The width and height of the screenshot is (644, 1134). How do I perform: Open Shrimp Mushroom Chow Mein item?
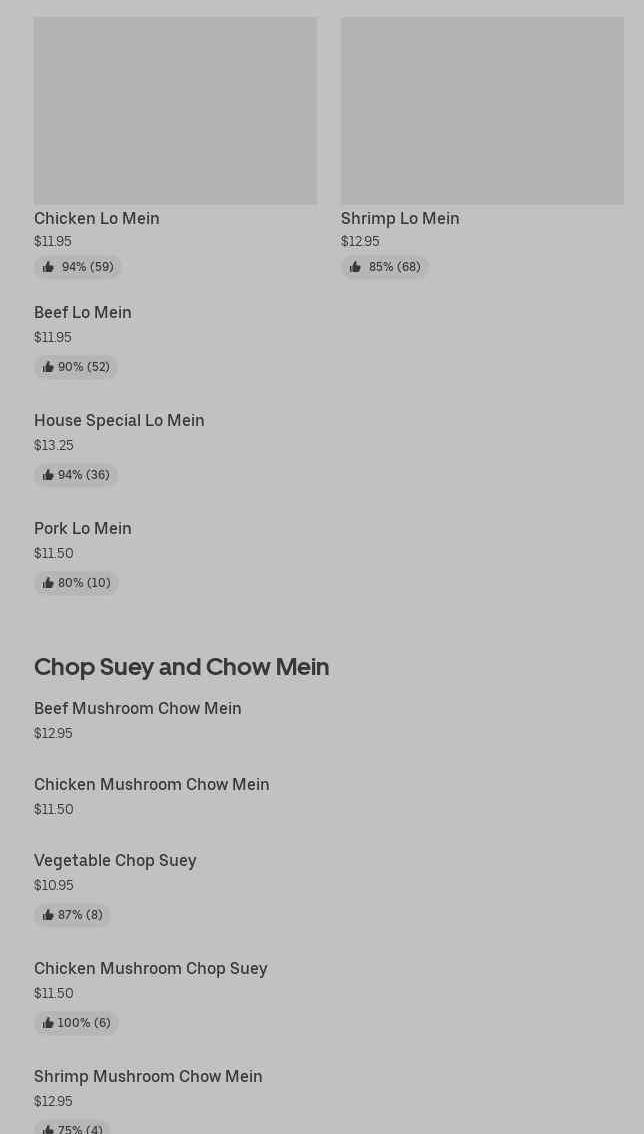point(148,1075)
